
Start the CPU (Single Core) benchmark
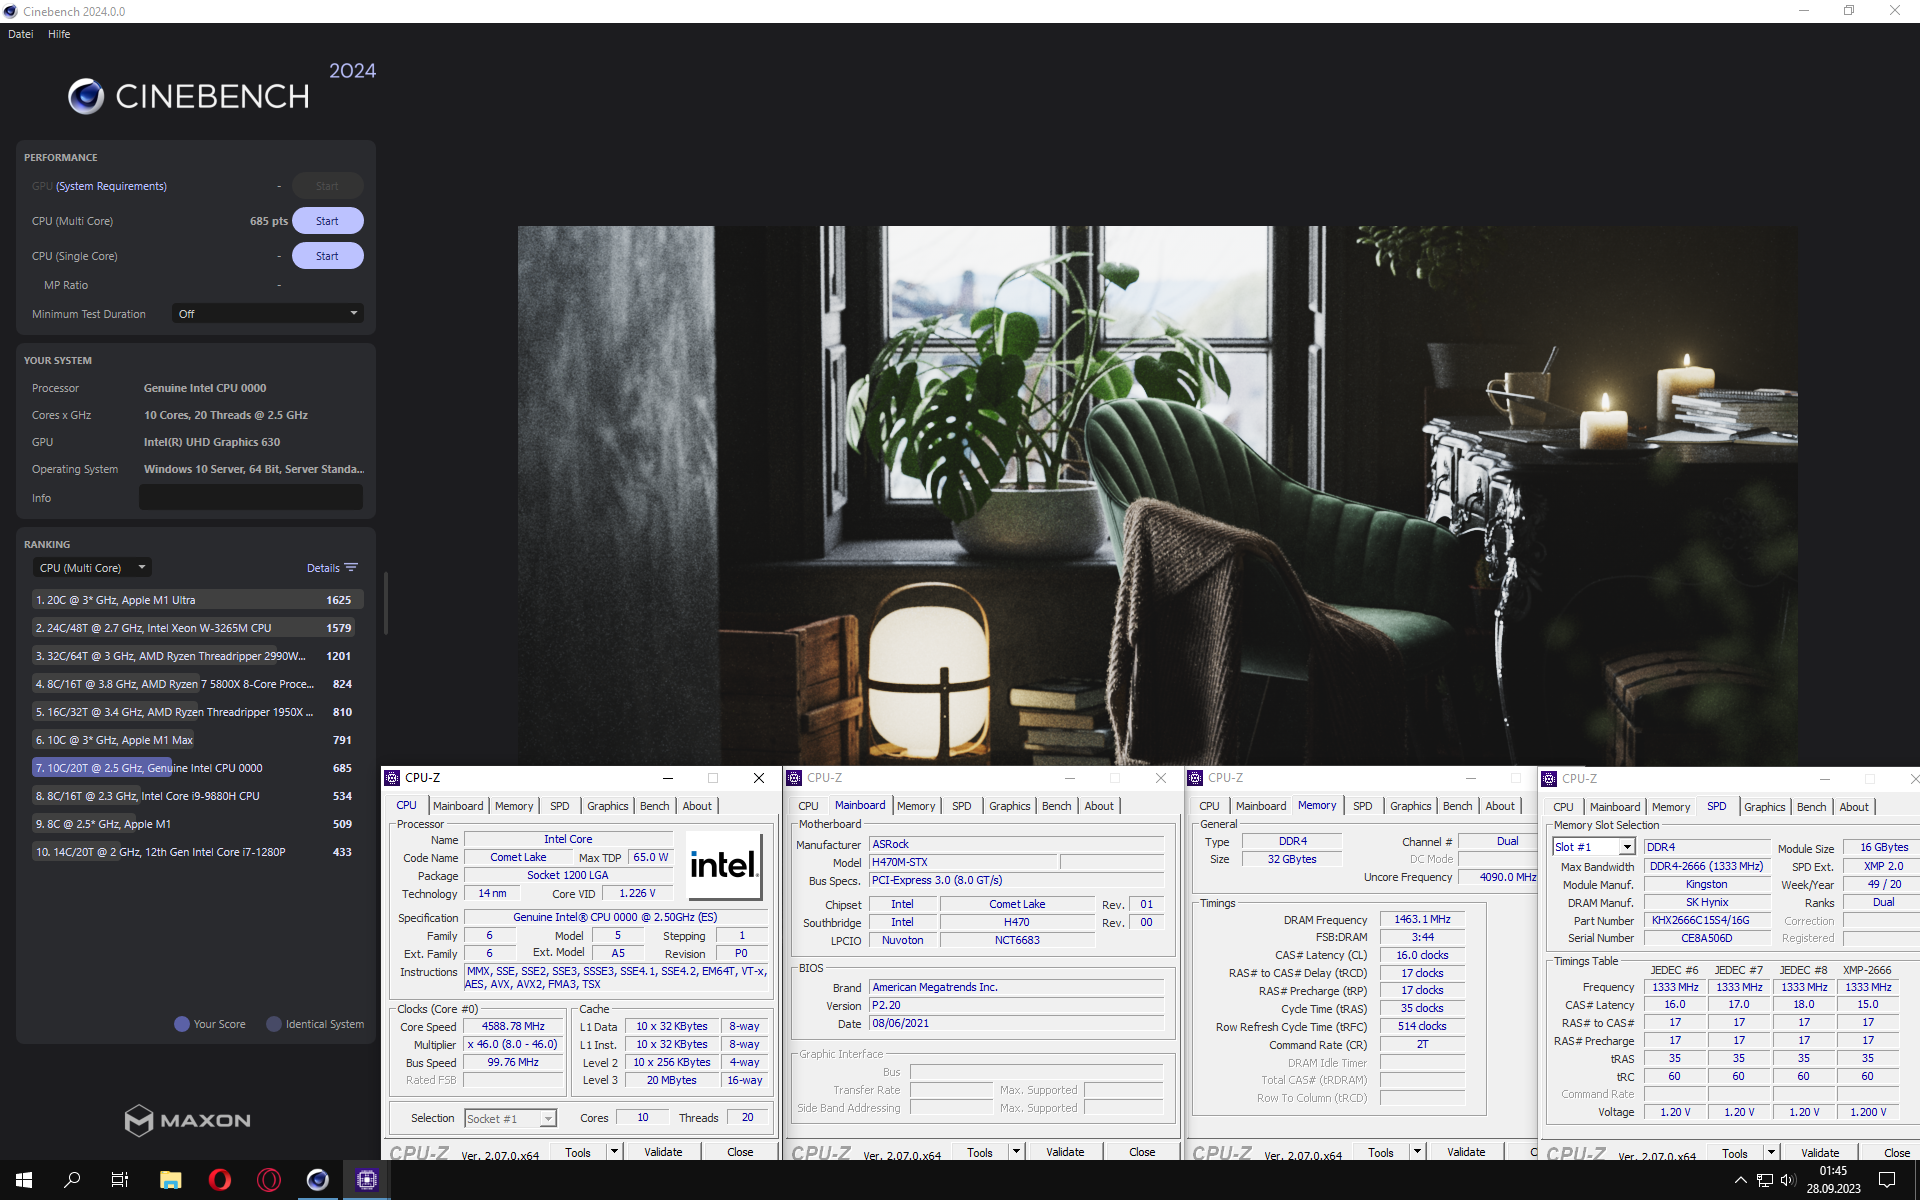coord(327,256)
